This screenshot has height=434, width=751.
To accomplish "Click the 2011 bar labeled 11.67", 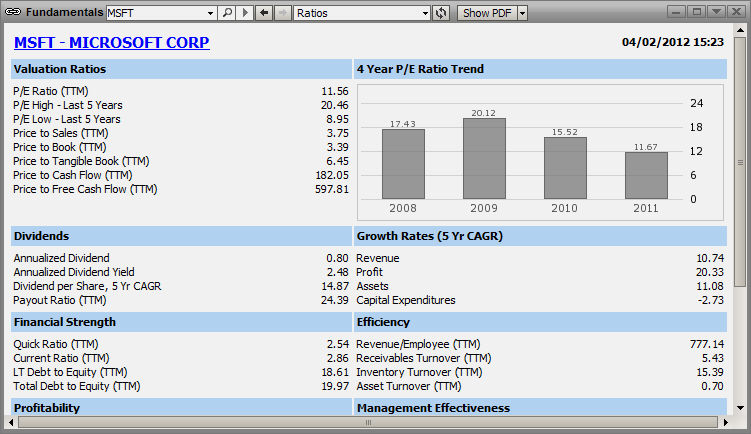I will click(646, 175).
